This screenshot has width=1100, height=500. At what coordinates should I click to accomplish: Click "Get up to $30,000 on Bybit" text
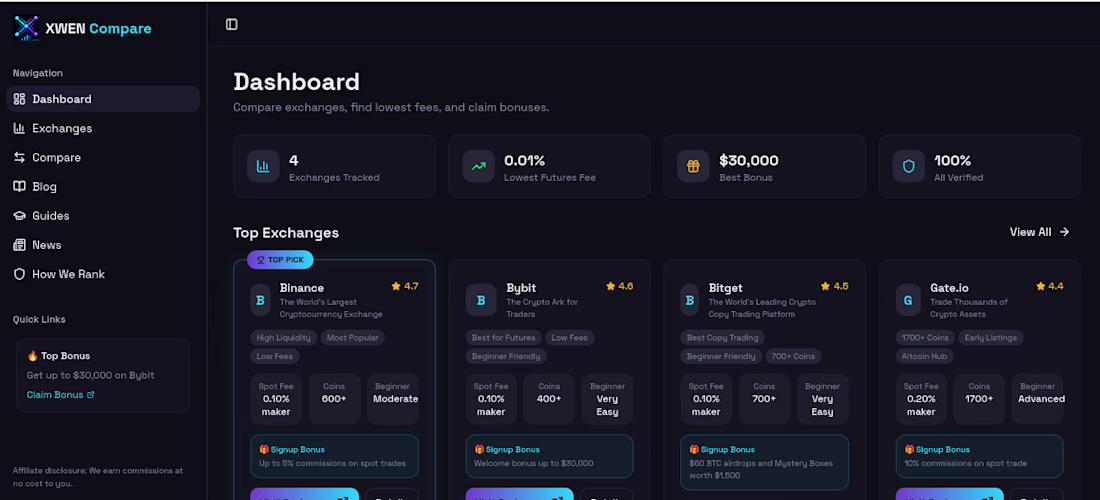[x=90, y=375]
